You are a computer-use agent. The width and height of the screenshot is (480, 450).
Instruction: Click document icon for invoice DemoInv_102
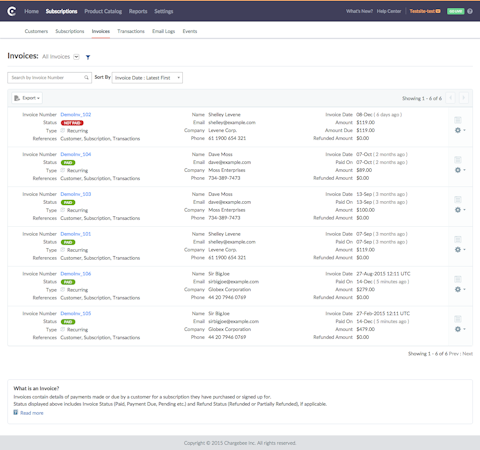coord(458,120)
